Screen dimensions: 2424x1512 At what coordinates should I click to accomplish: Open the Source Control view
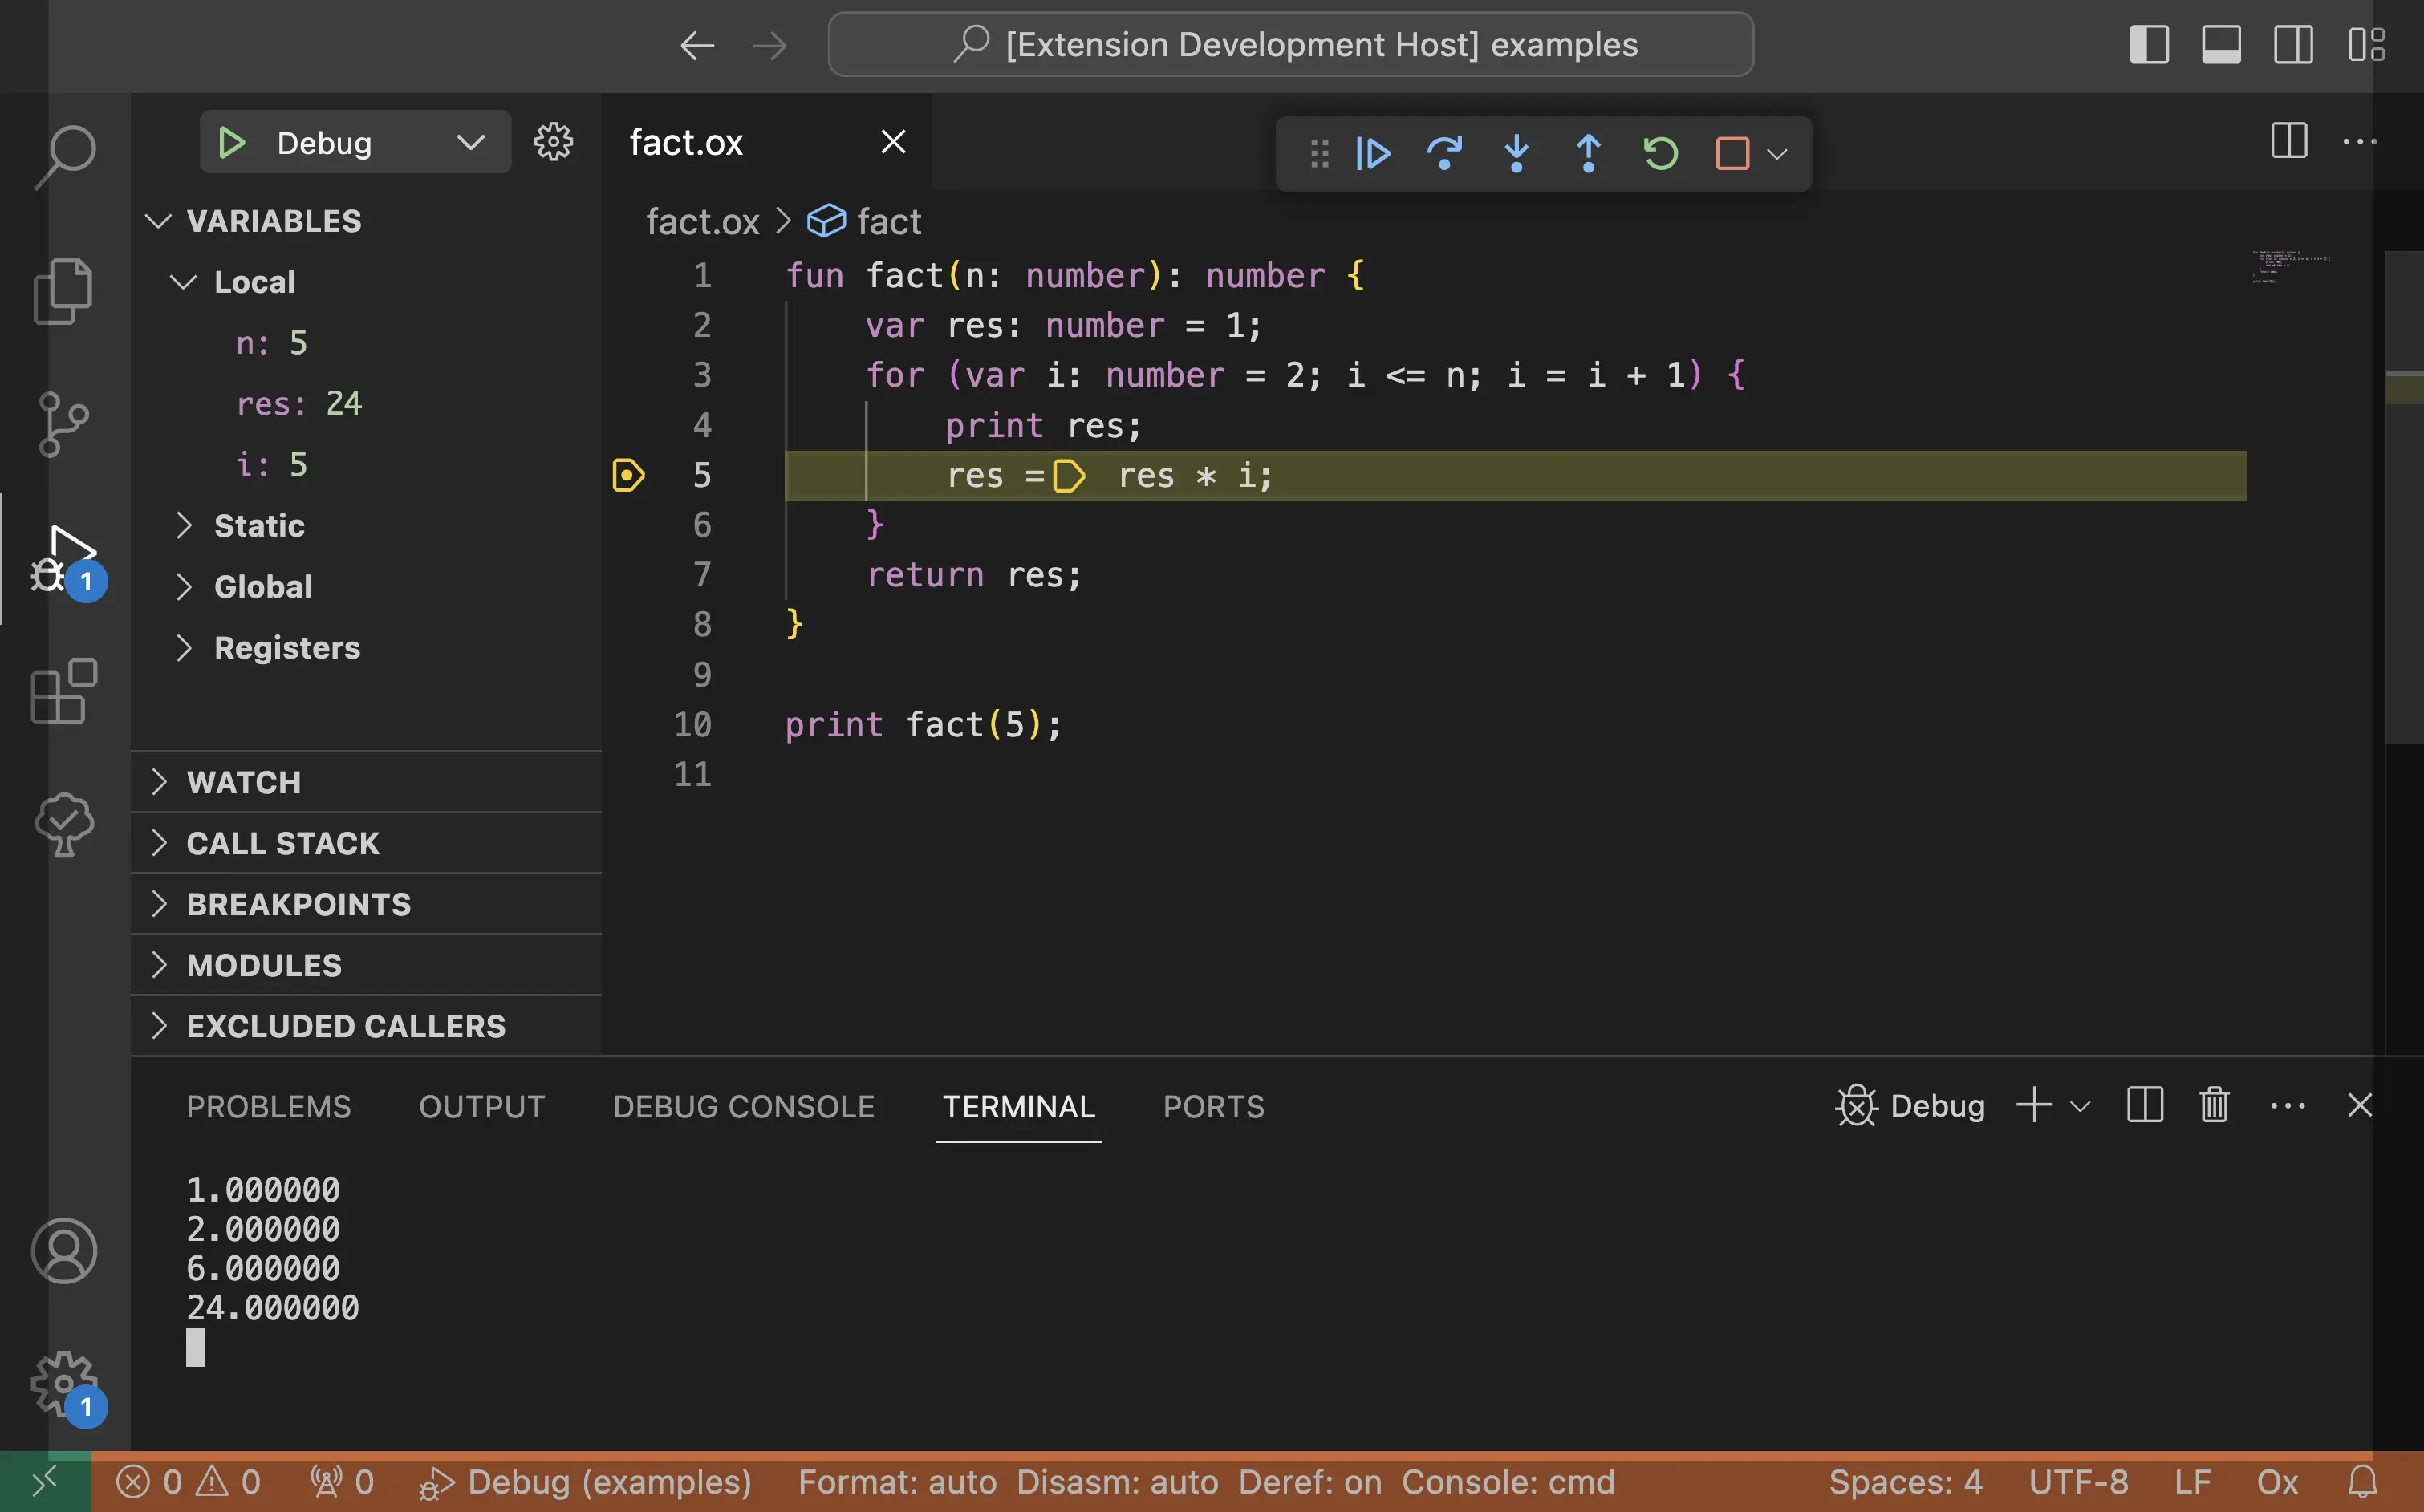pos(64,424)
